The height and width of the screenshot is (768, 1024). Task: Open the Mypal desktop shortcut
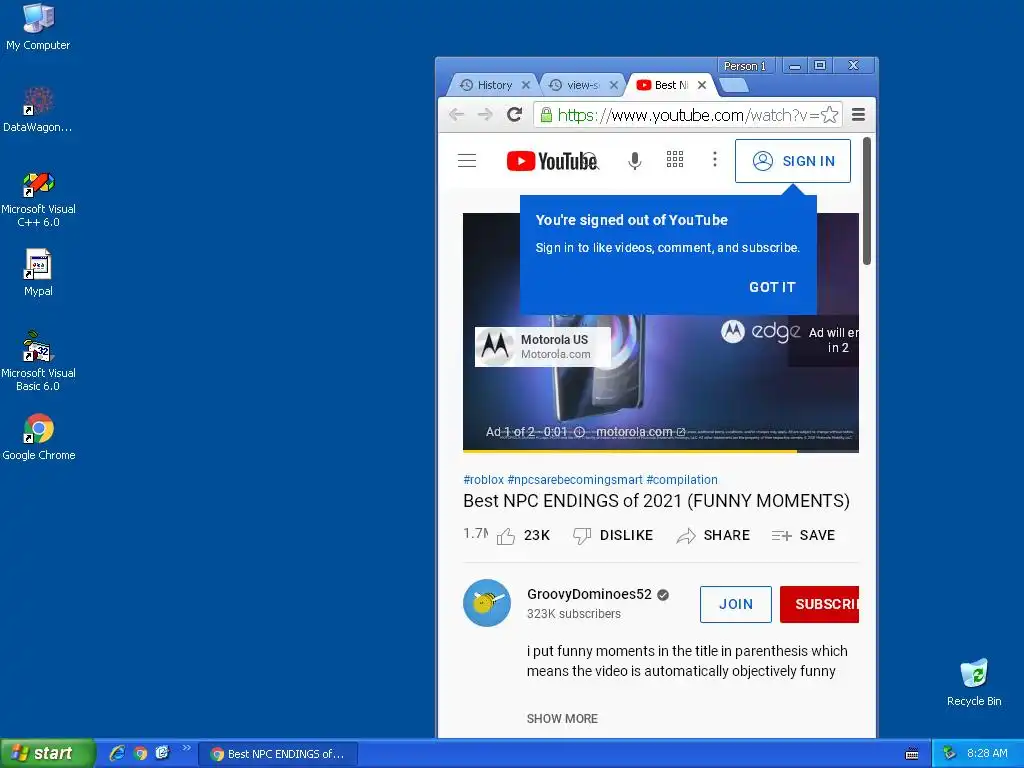pyautogui.click(x=38, y=273)
